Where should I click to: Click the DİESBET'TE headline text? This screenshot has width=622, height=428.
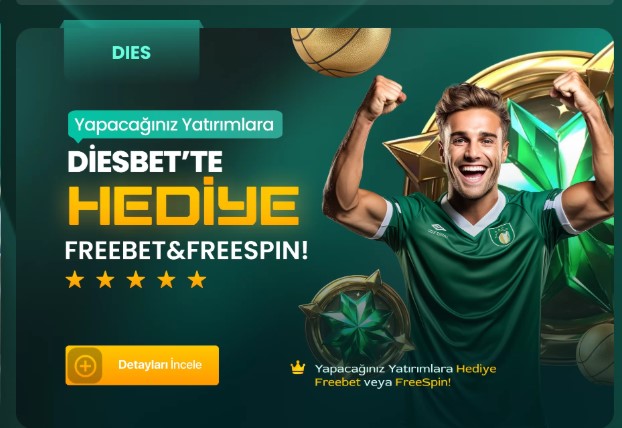coord(145,160)
